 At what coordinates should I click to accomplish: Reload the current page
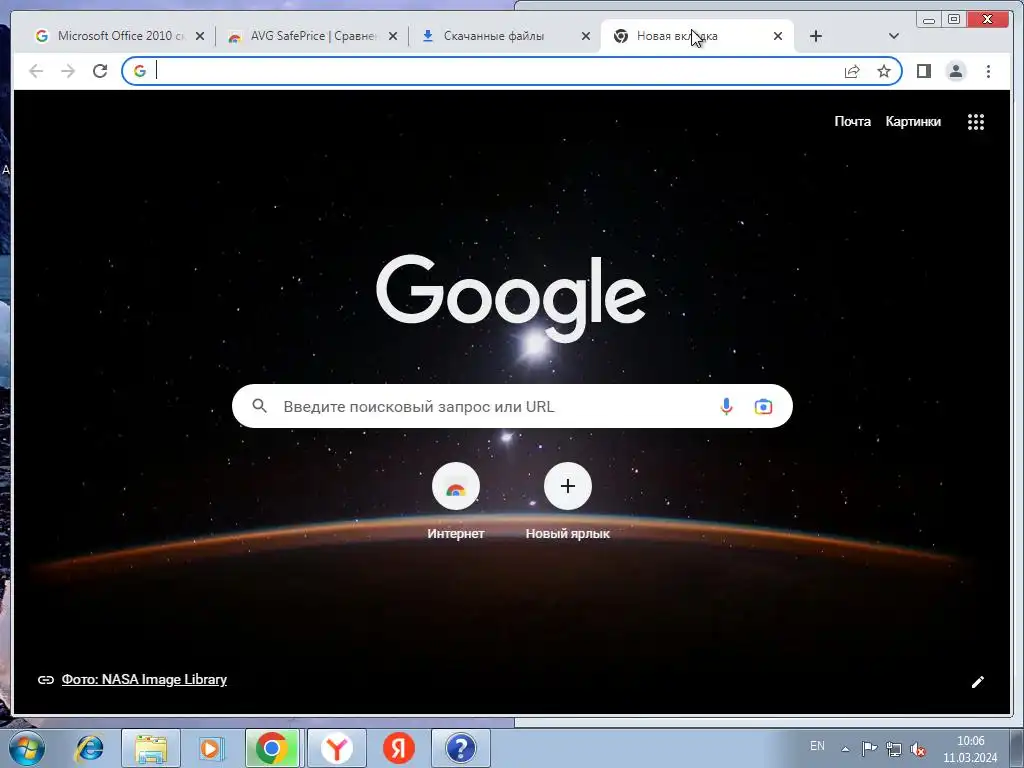point(100,71)
